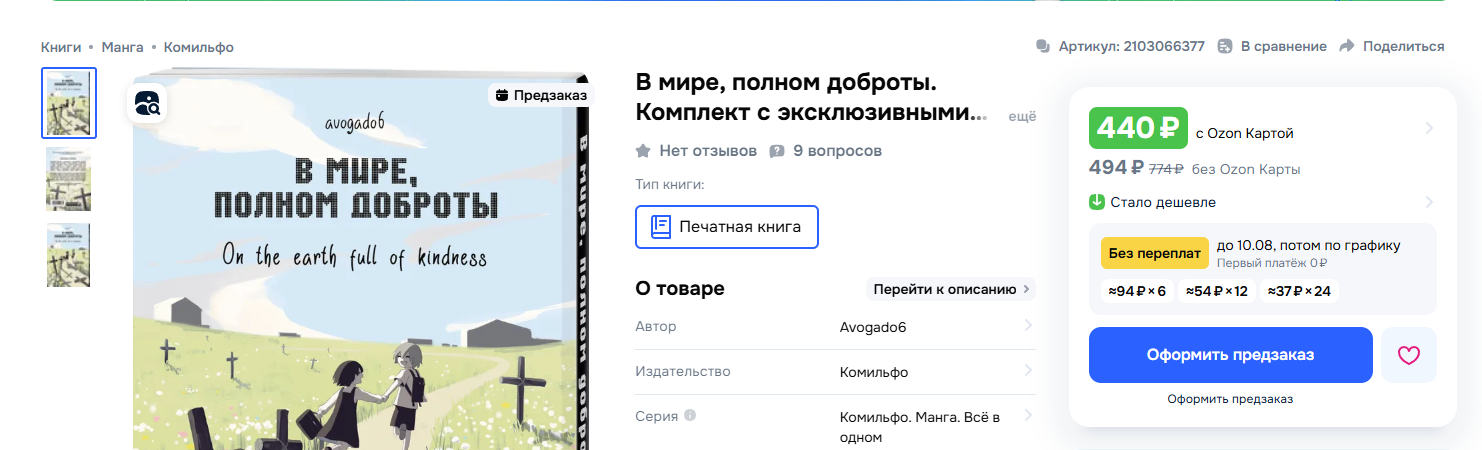The image size is (1482, 450).
Task: Select the ≈54 ₽ × 12 installment option
Action: click(x=1217, y=291)
